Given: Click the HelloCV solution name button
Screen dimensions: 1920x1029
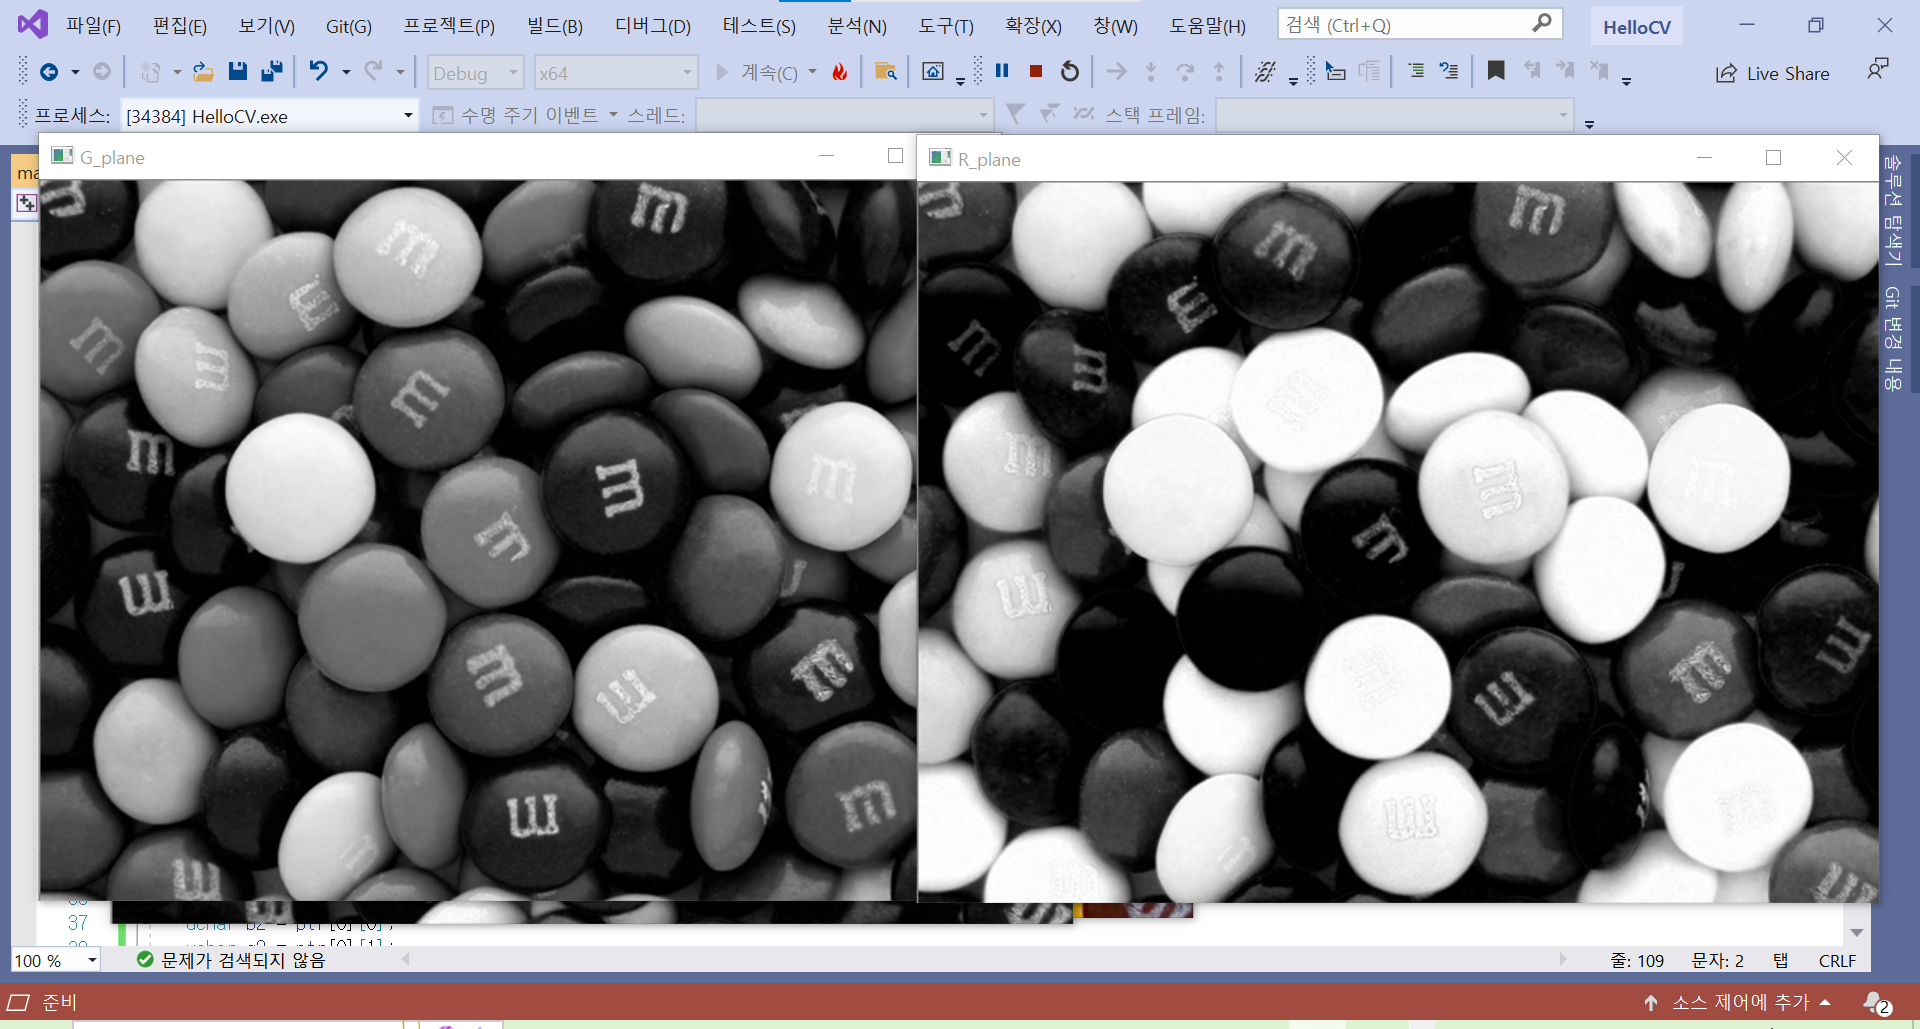Looking at the screenshot, I should 1636,27.
